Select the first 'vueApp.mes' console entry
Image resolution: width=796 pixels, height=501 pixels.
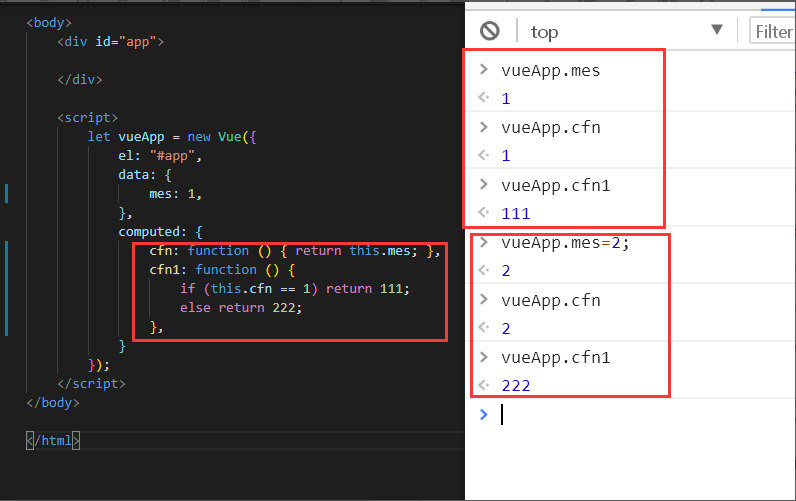tap(550, 70)
